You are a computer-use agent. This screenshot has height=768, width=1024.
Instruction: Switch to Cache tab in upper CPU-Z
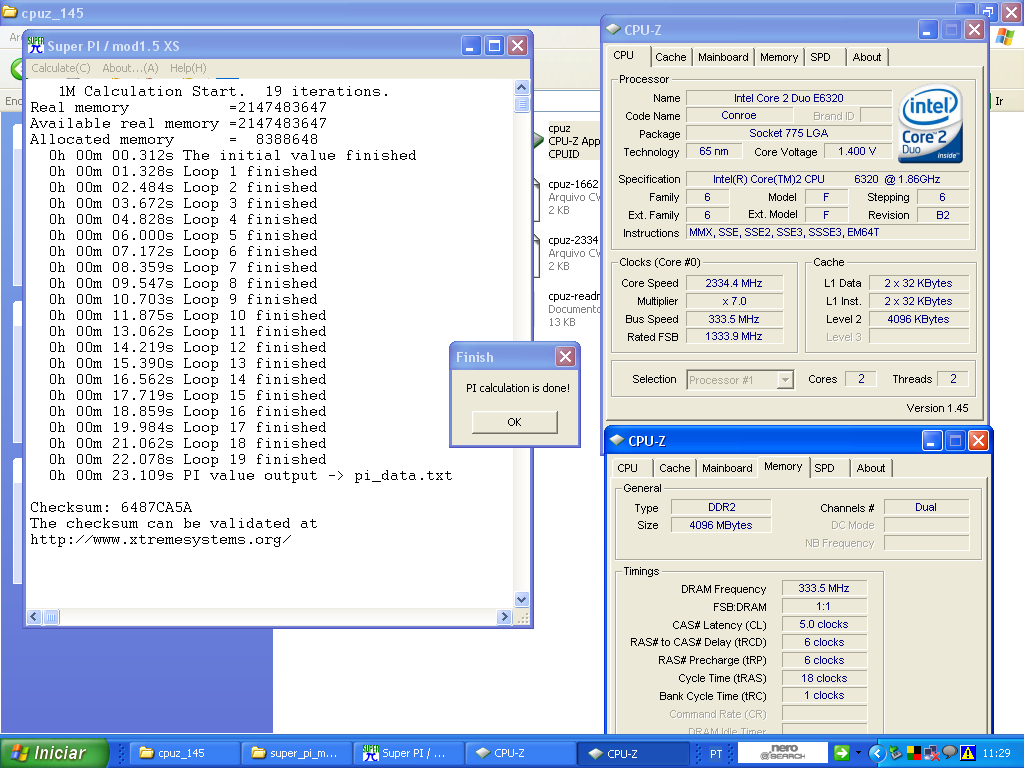tap(671, 57)
